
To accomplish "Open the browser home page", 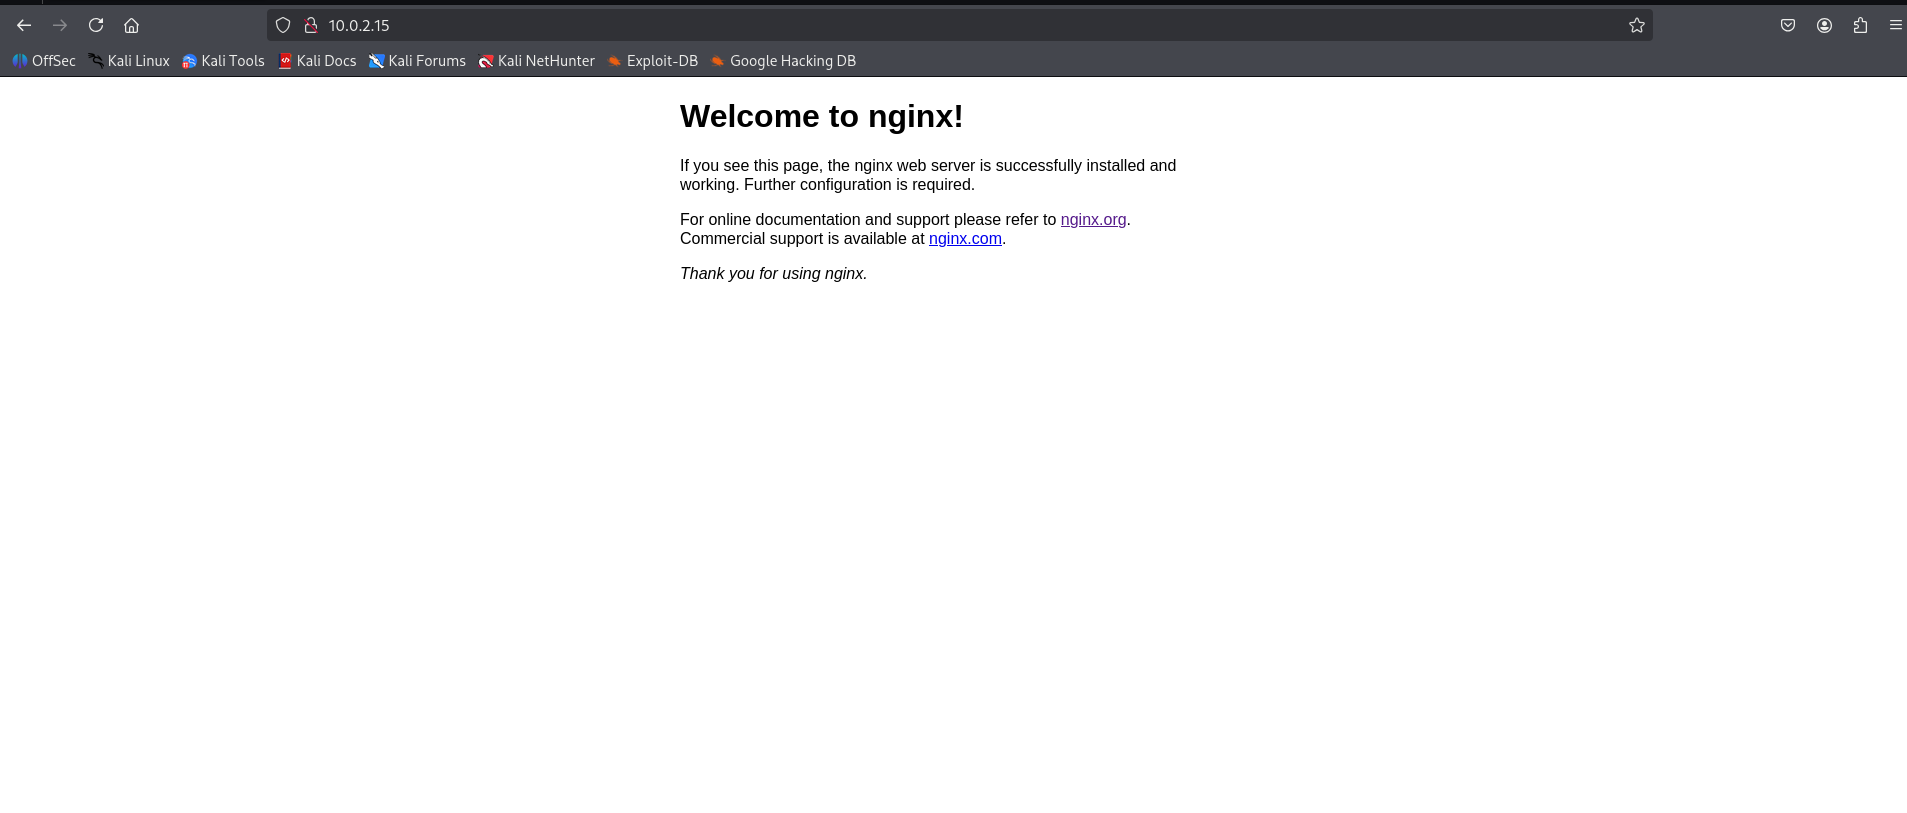I will (131, 25).
